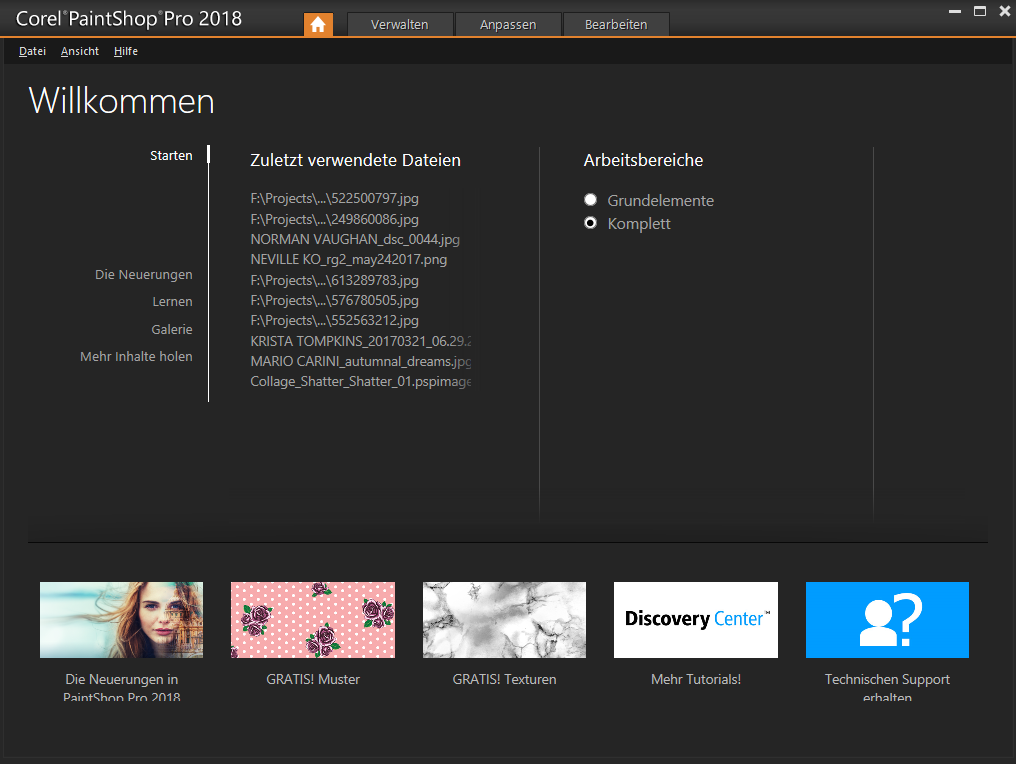Open NEVILLE KO_rg2_may242017.png
Image resolution: width=1016 pixels, height=764 pixels.
349,259
